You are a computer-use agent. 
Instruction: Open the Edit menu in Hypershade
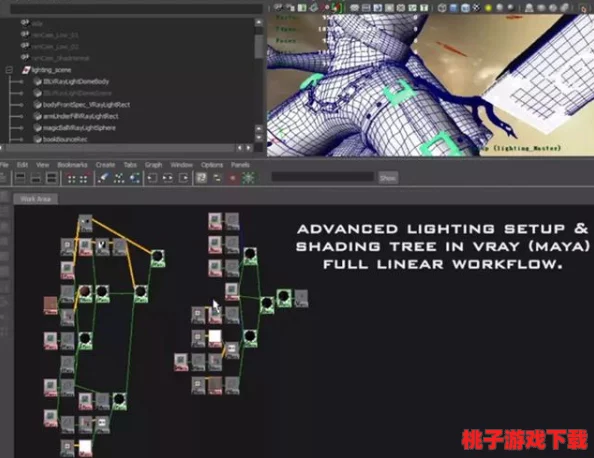pyautogui.click(x=22, y=165)
